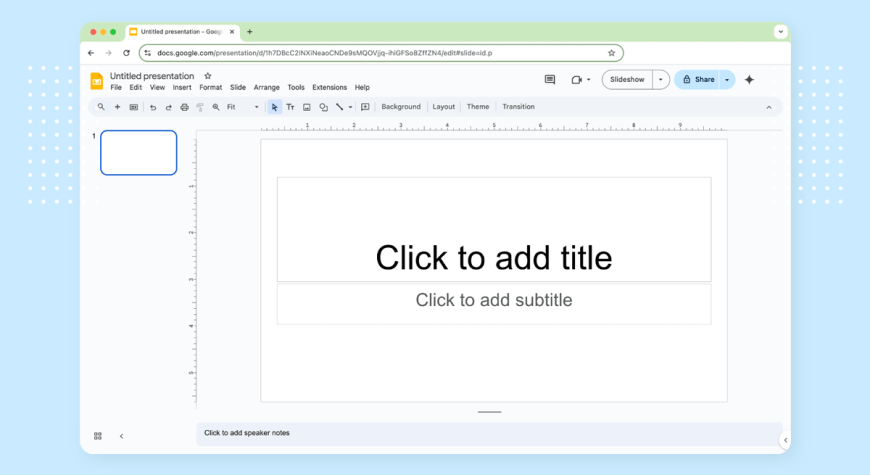Click the print icon in toolbar
This screenshot has width=870, height=475.
(x=184, y=107)
